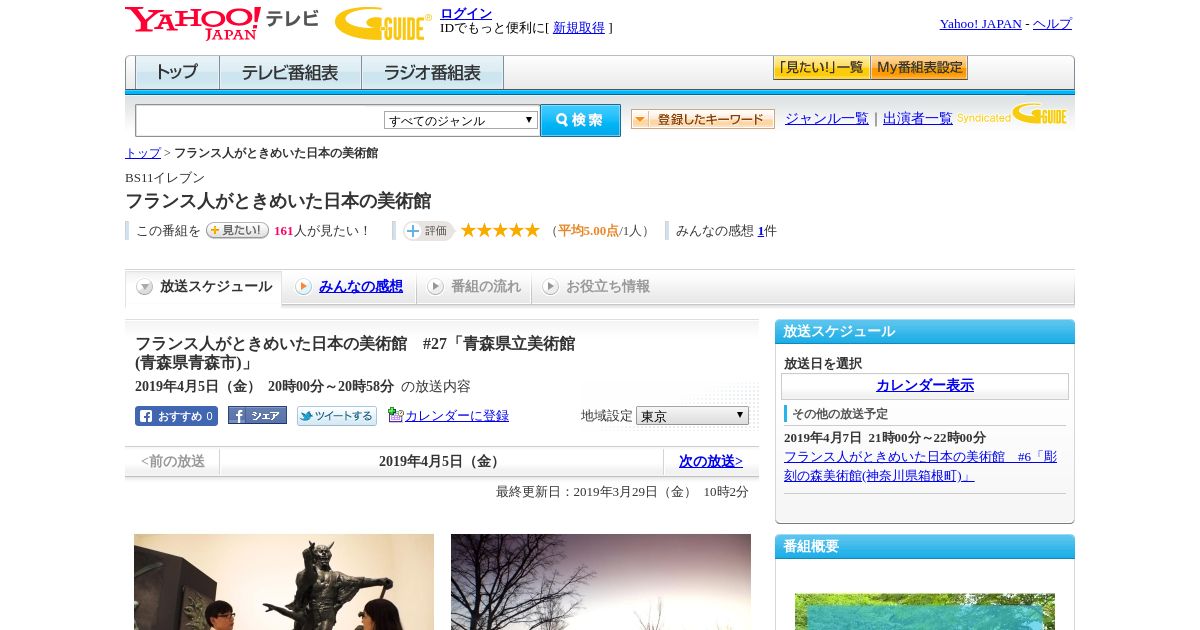Click the 評価 plus button
Image resolution: width=1200 pixels, height=630 pixels.
428,231
